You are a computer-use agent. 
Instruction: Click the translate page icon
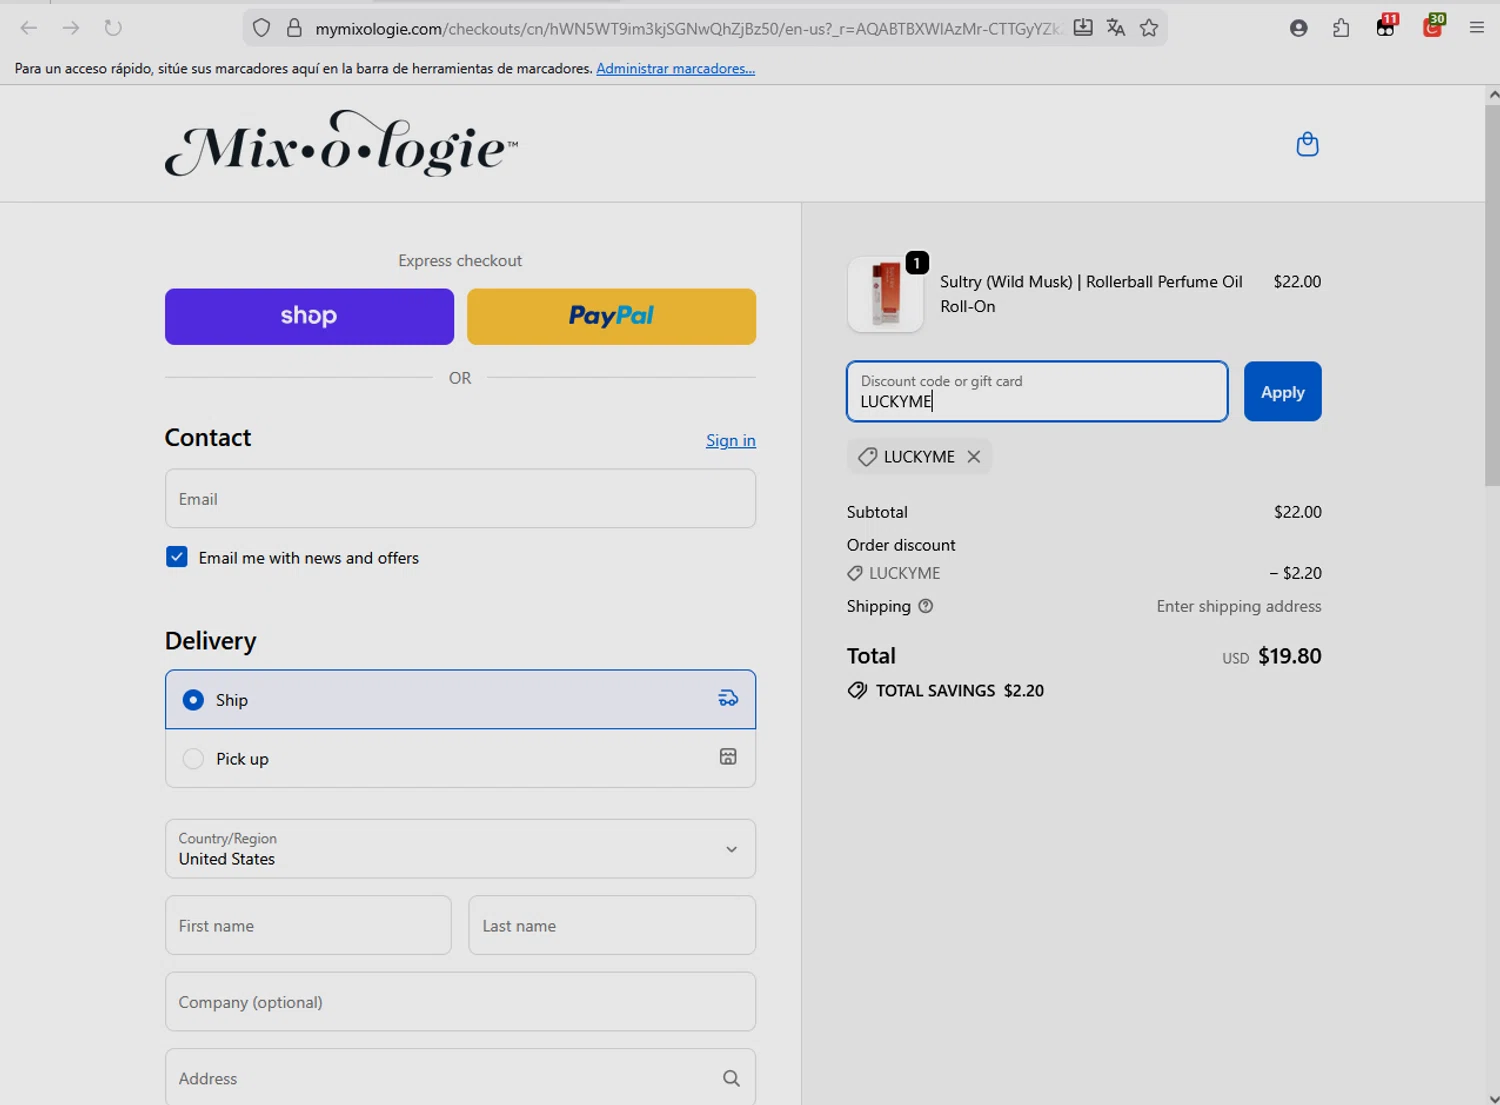click(x=1116, y=28)
